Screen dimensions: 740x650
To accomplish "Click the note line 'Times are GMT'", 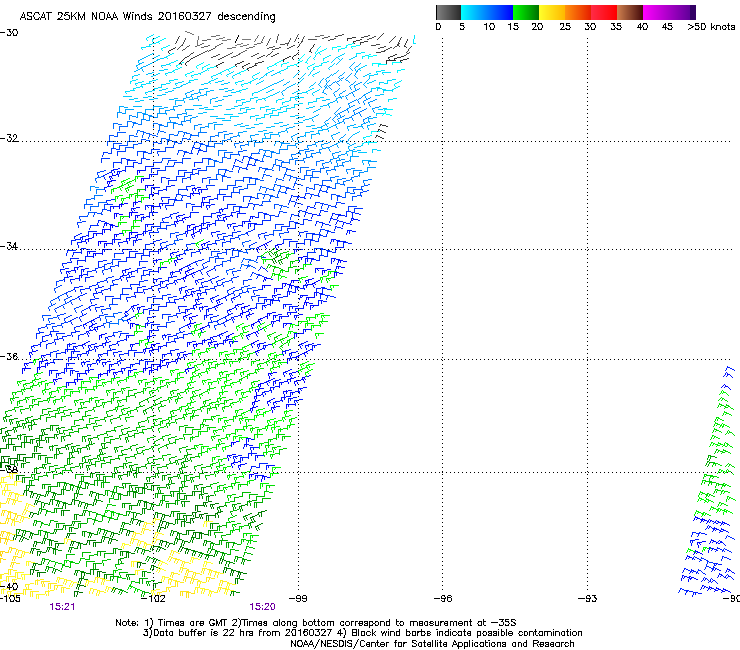I will click(316, 623).
